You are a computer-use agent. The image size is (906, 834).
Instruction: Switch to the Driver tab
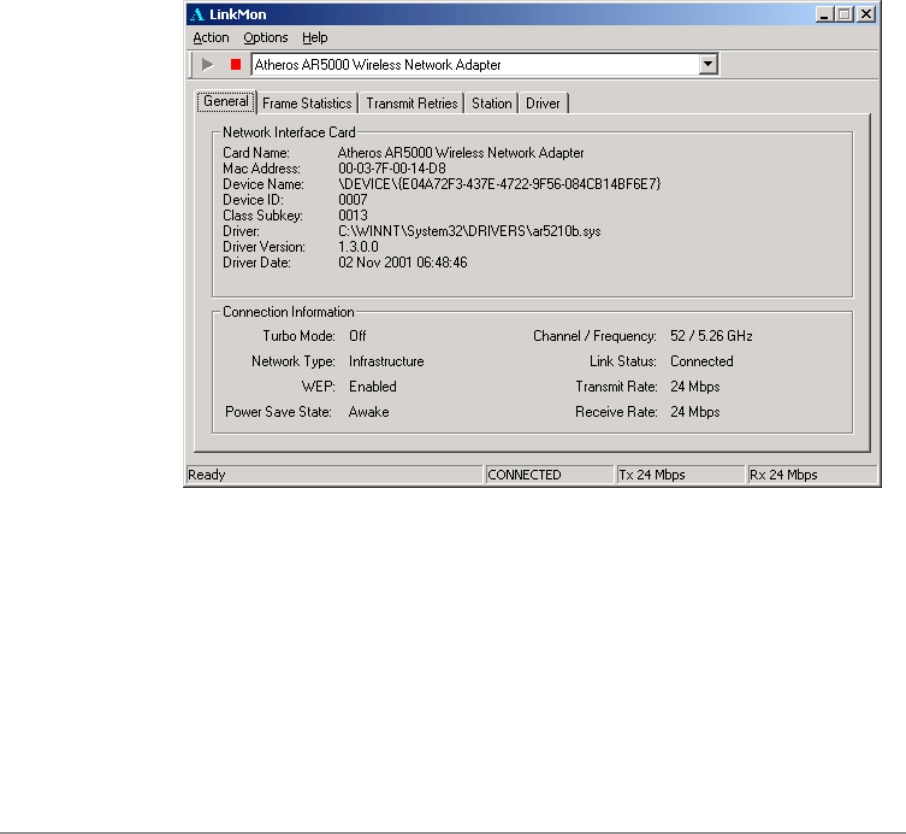[x=543, y=103]
